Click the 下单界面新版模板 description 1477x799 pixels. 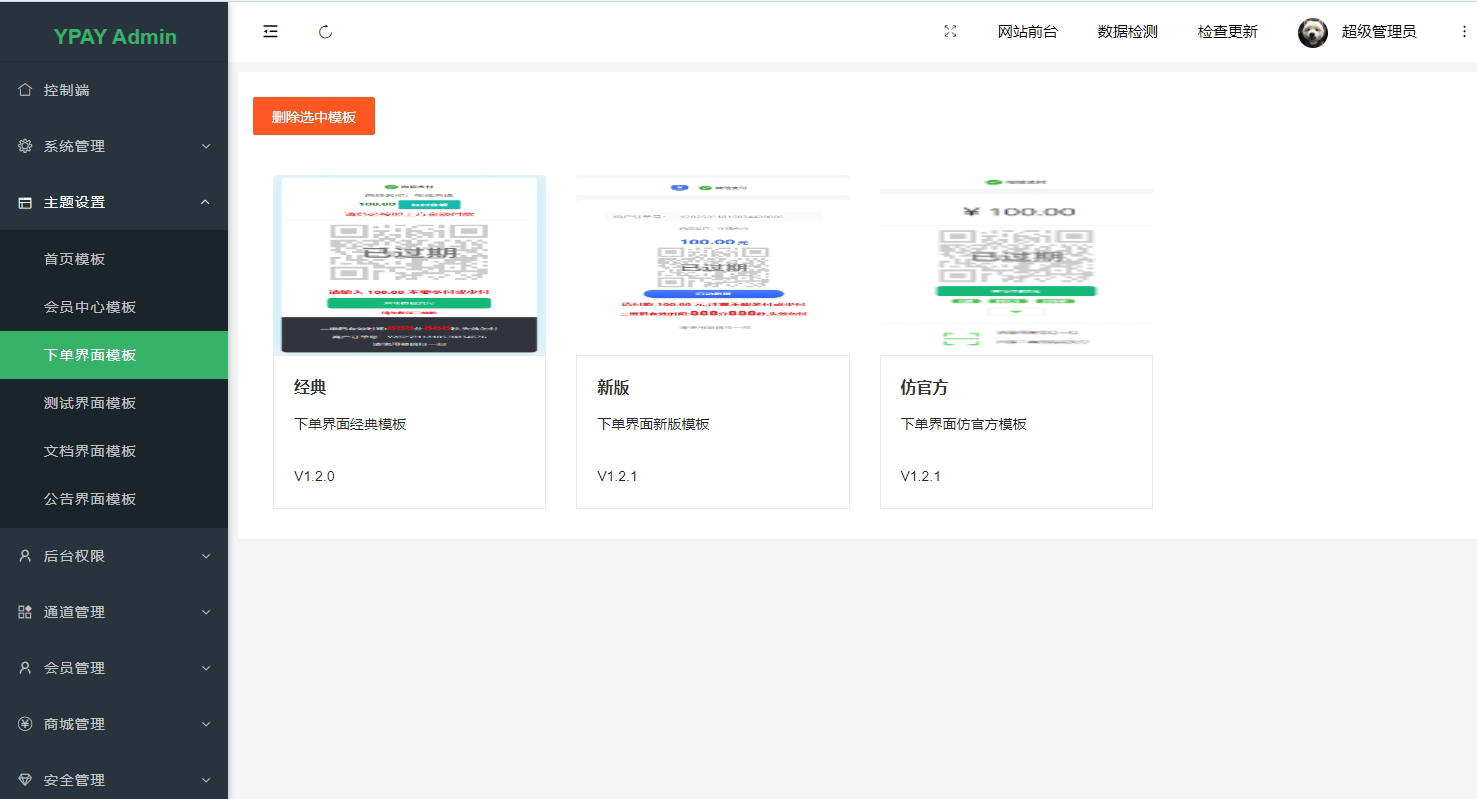[x=653, y=424]
